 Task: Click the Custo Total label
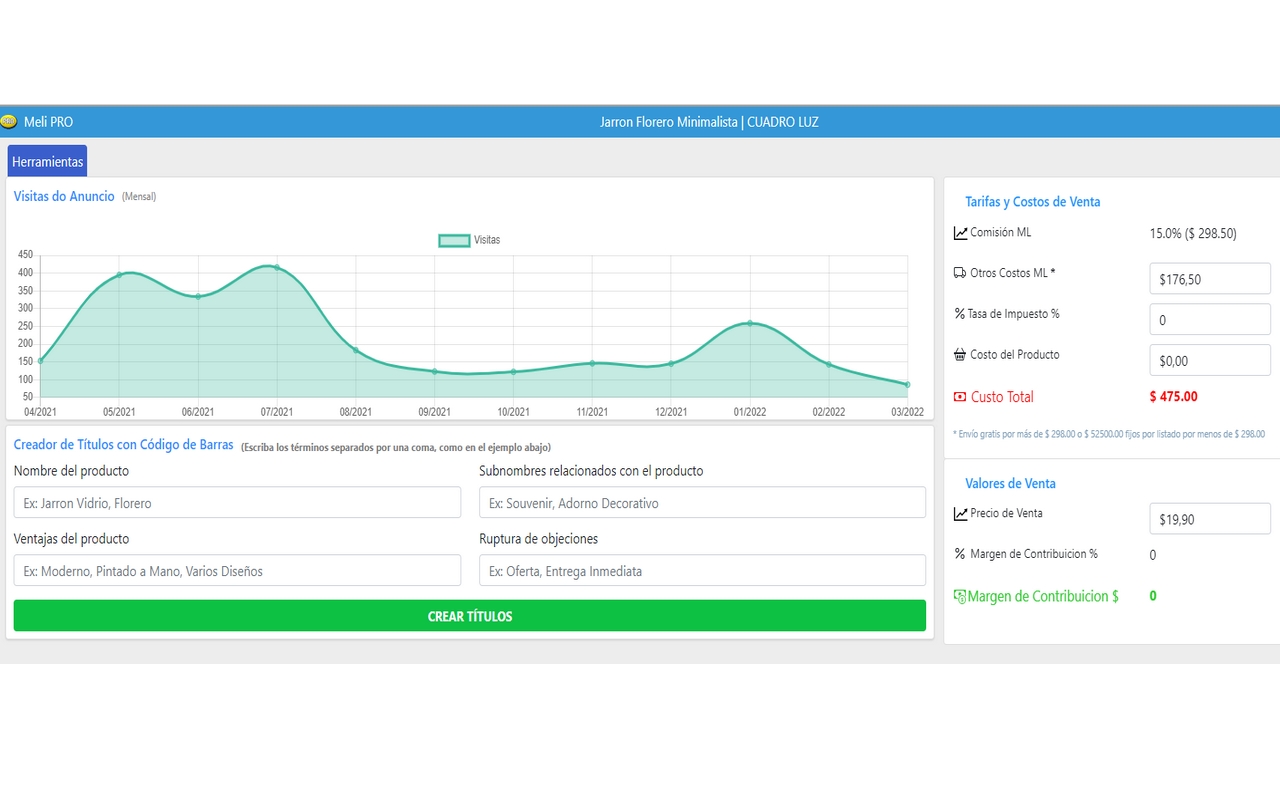point(1002,397)
